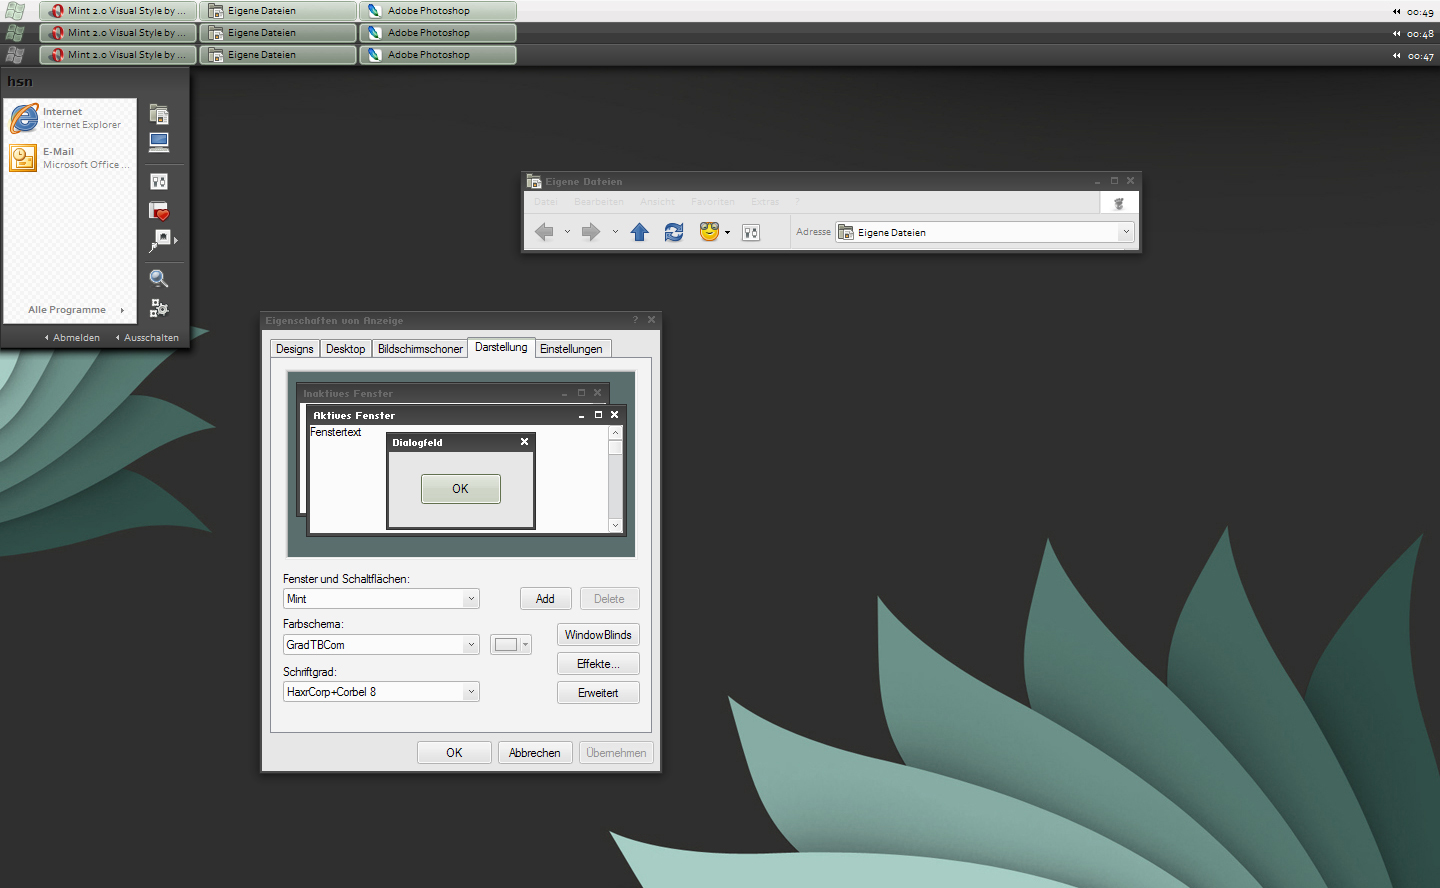Screen dimensions: 1440x888
Task: Click the Erweitert button
Action: tap(598, 693)
